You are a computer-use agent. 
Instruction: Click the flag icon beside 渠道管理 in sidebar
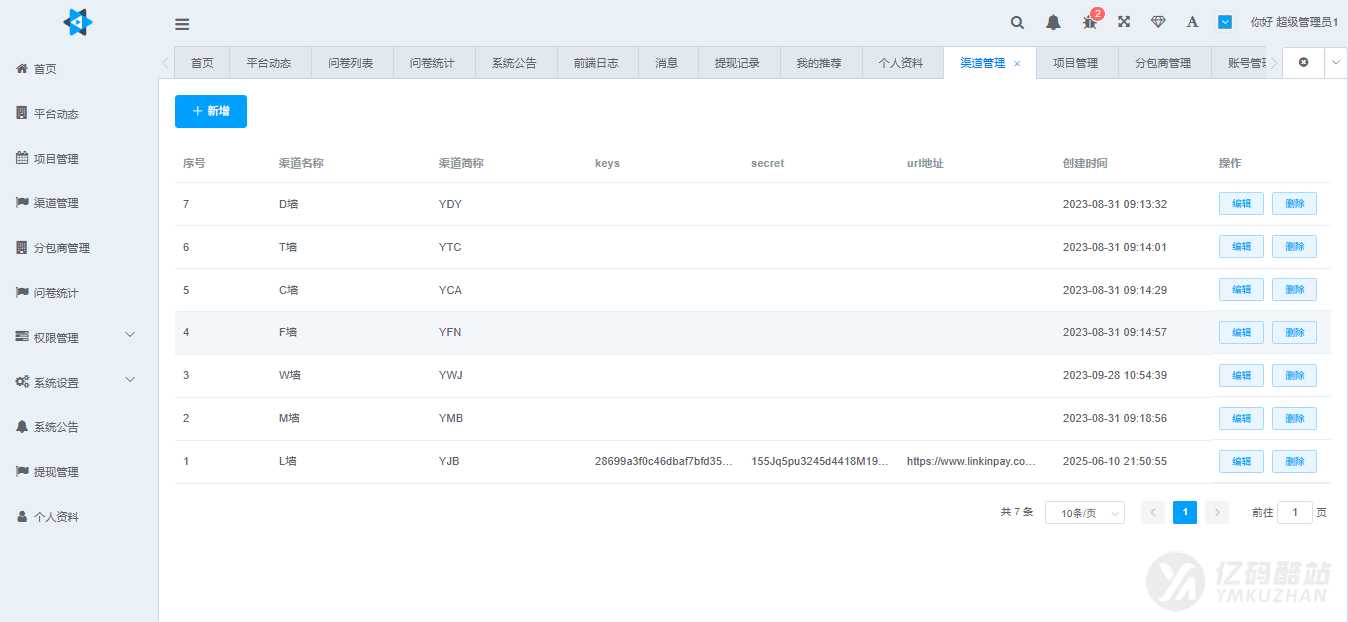[x=22, y=203]
